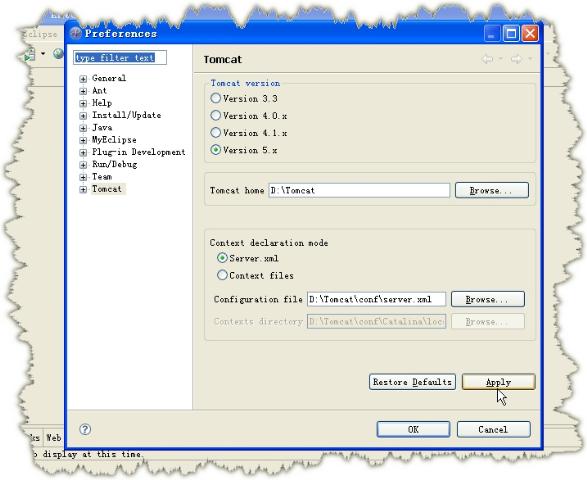Image resolution: width=587 pixels, height=480 pixels.
Task: Choose Context files declaration mode
Action: pyautogui.click(x=222, y=275)
